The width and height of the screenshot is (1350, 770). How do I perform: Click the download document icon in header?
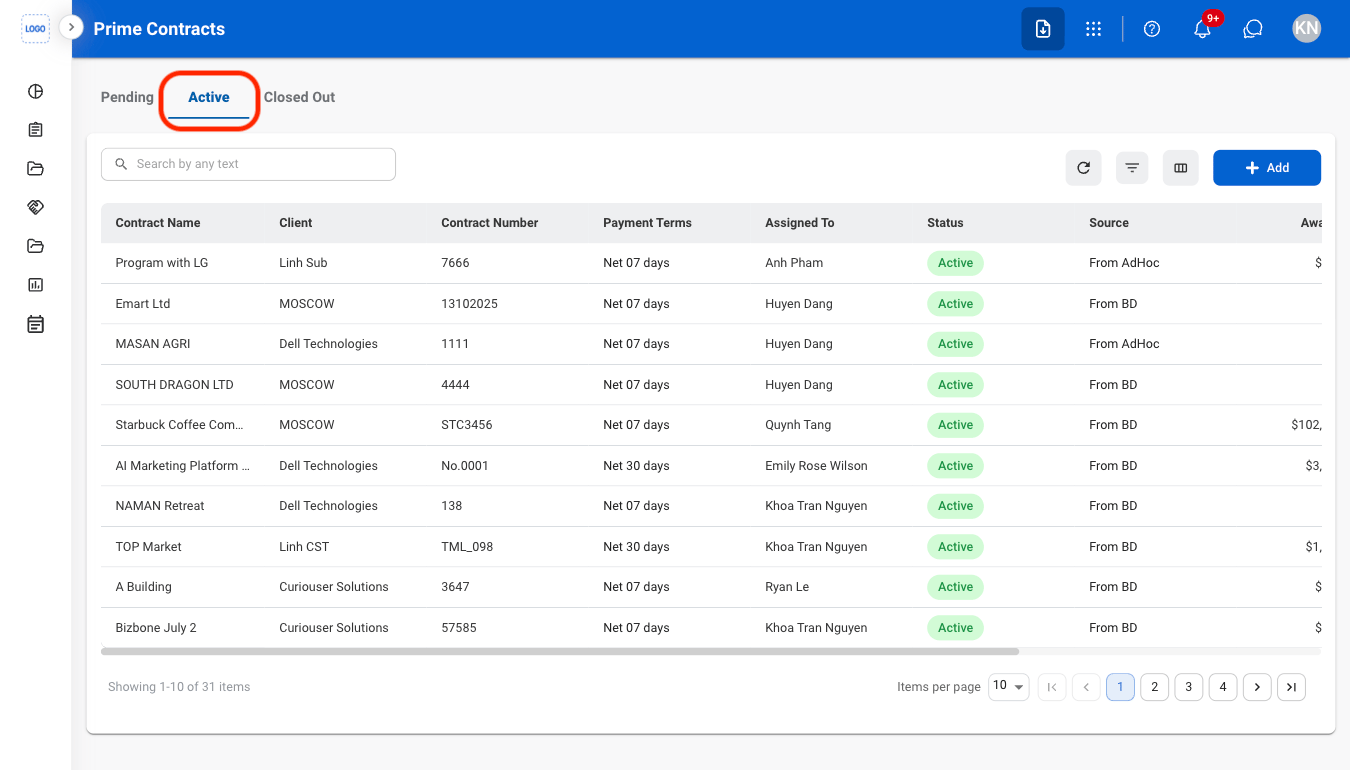click(1043, 29)
